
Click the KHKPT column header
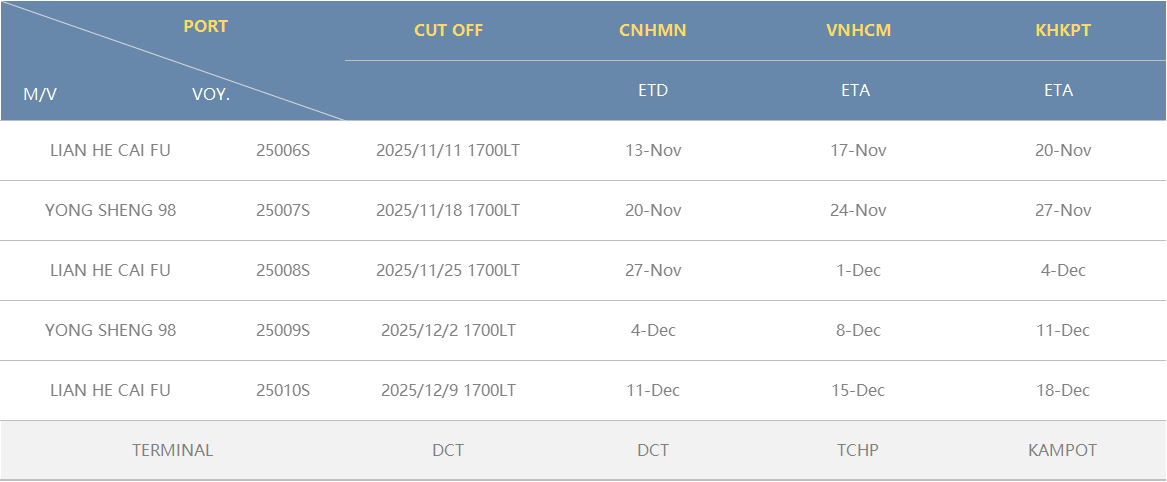(x=1062, y=30)
